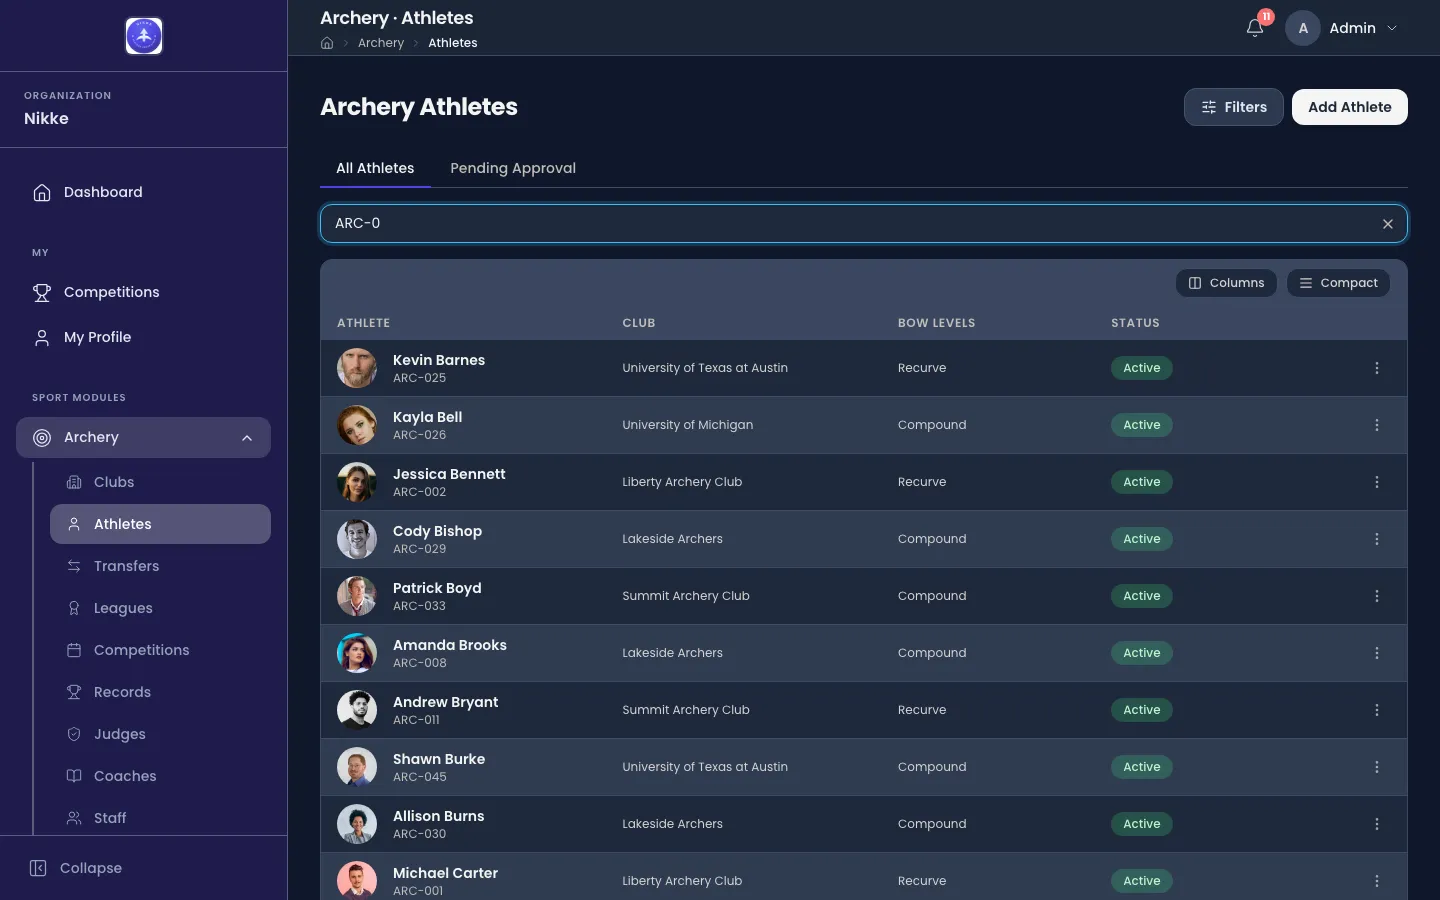1440x900 pixels.
Task: Open My Competitions in sidebar
Action: 143,292
